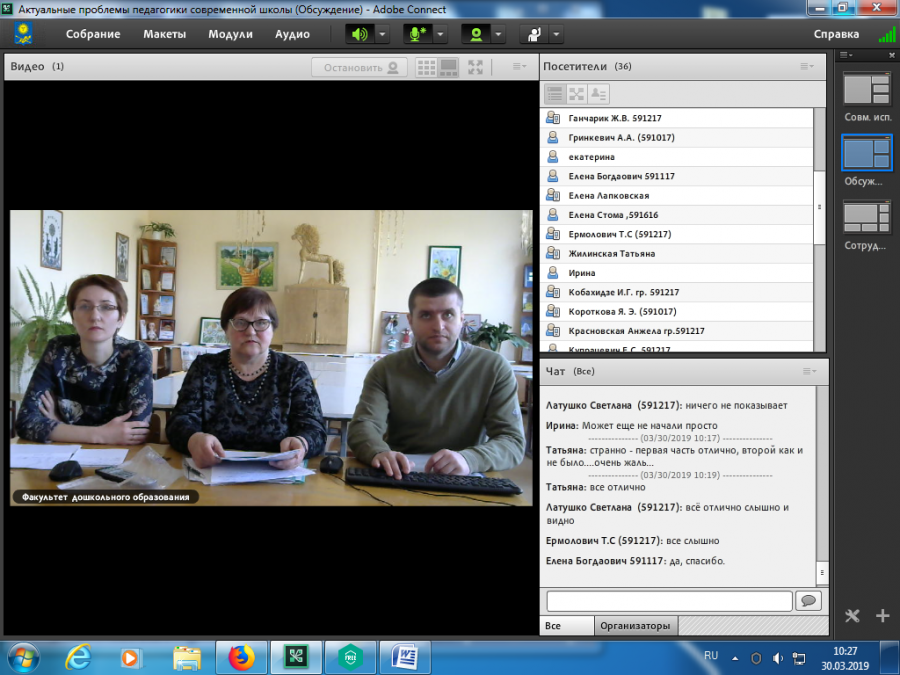The height and width of the screenshot is (675, 900).
Task: Toggle the webcam button in toolbar
Action: pos(476,34)
